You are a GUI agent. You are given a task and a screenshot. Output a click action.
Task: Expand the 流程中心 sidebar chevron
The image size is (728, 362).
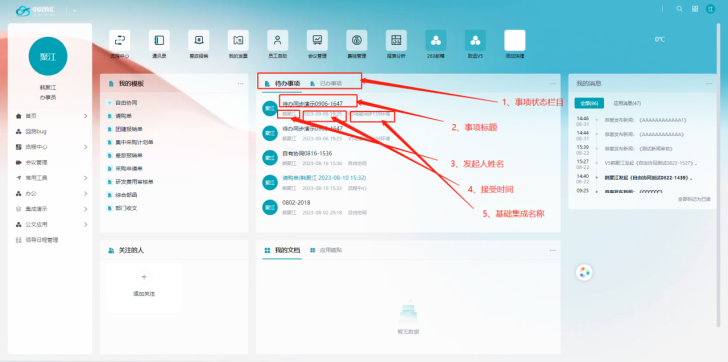(85, 147)
